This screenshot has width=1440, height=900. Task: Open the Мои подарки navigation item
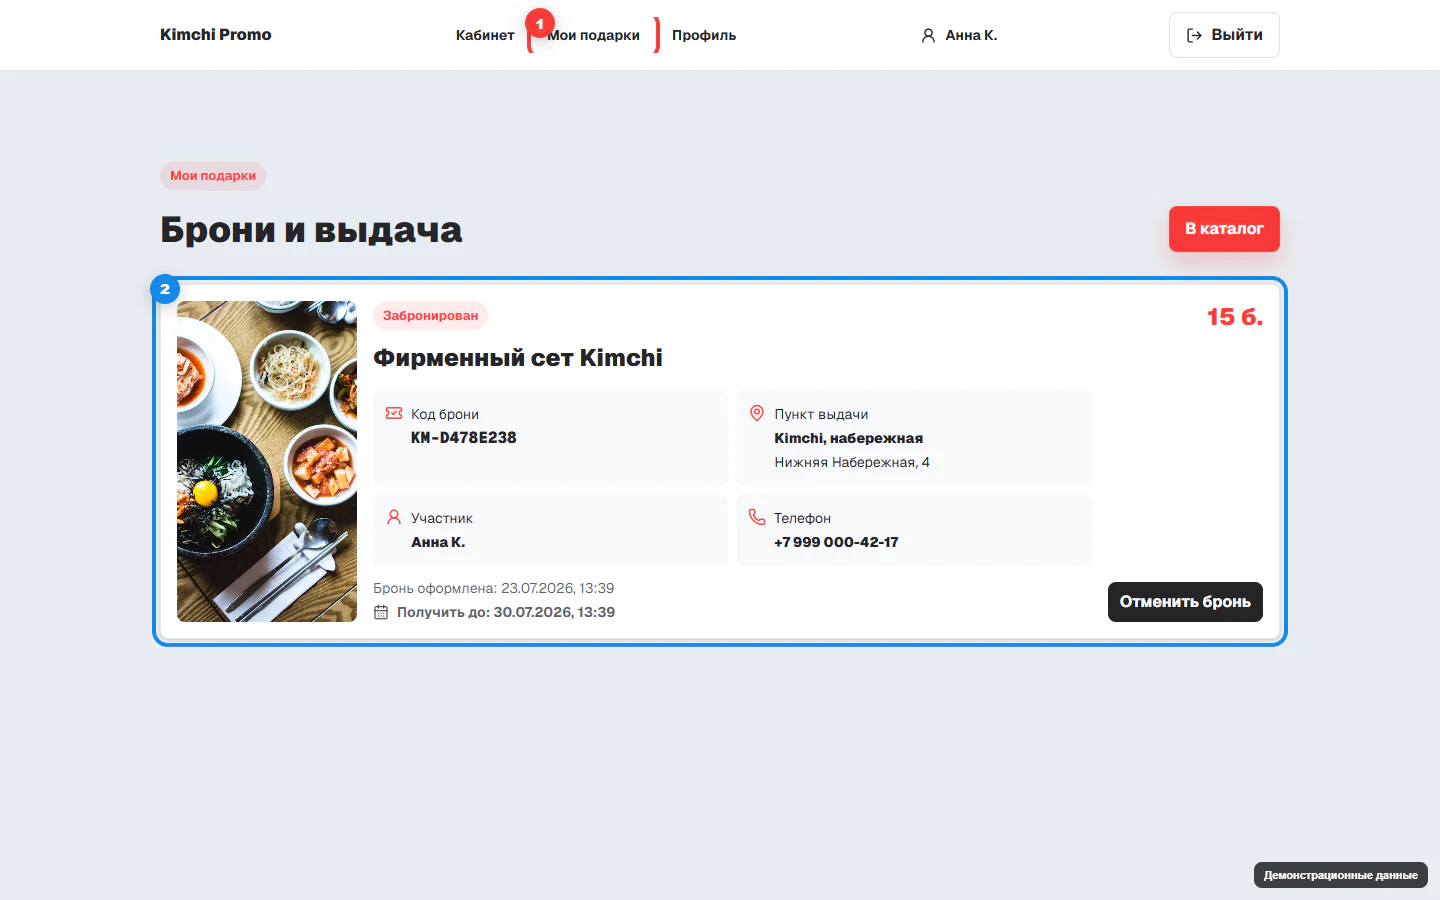594,35
